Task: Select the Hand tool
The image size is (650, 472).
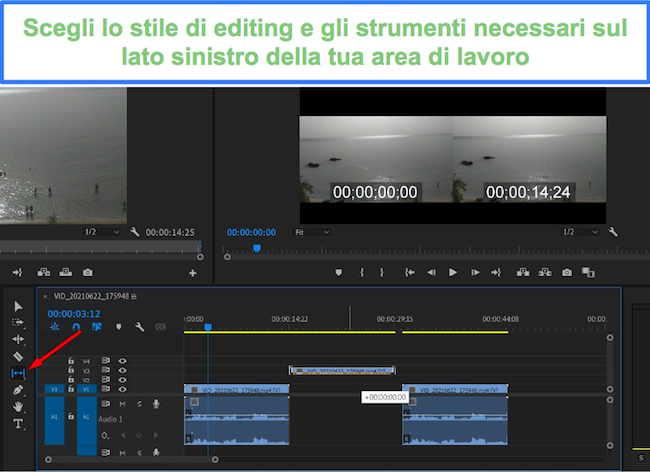Action: [18, 407]
